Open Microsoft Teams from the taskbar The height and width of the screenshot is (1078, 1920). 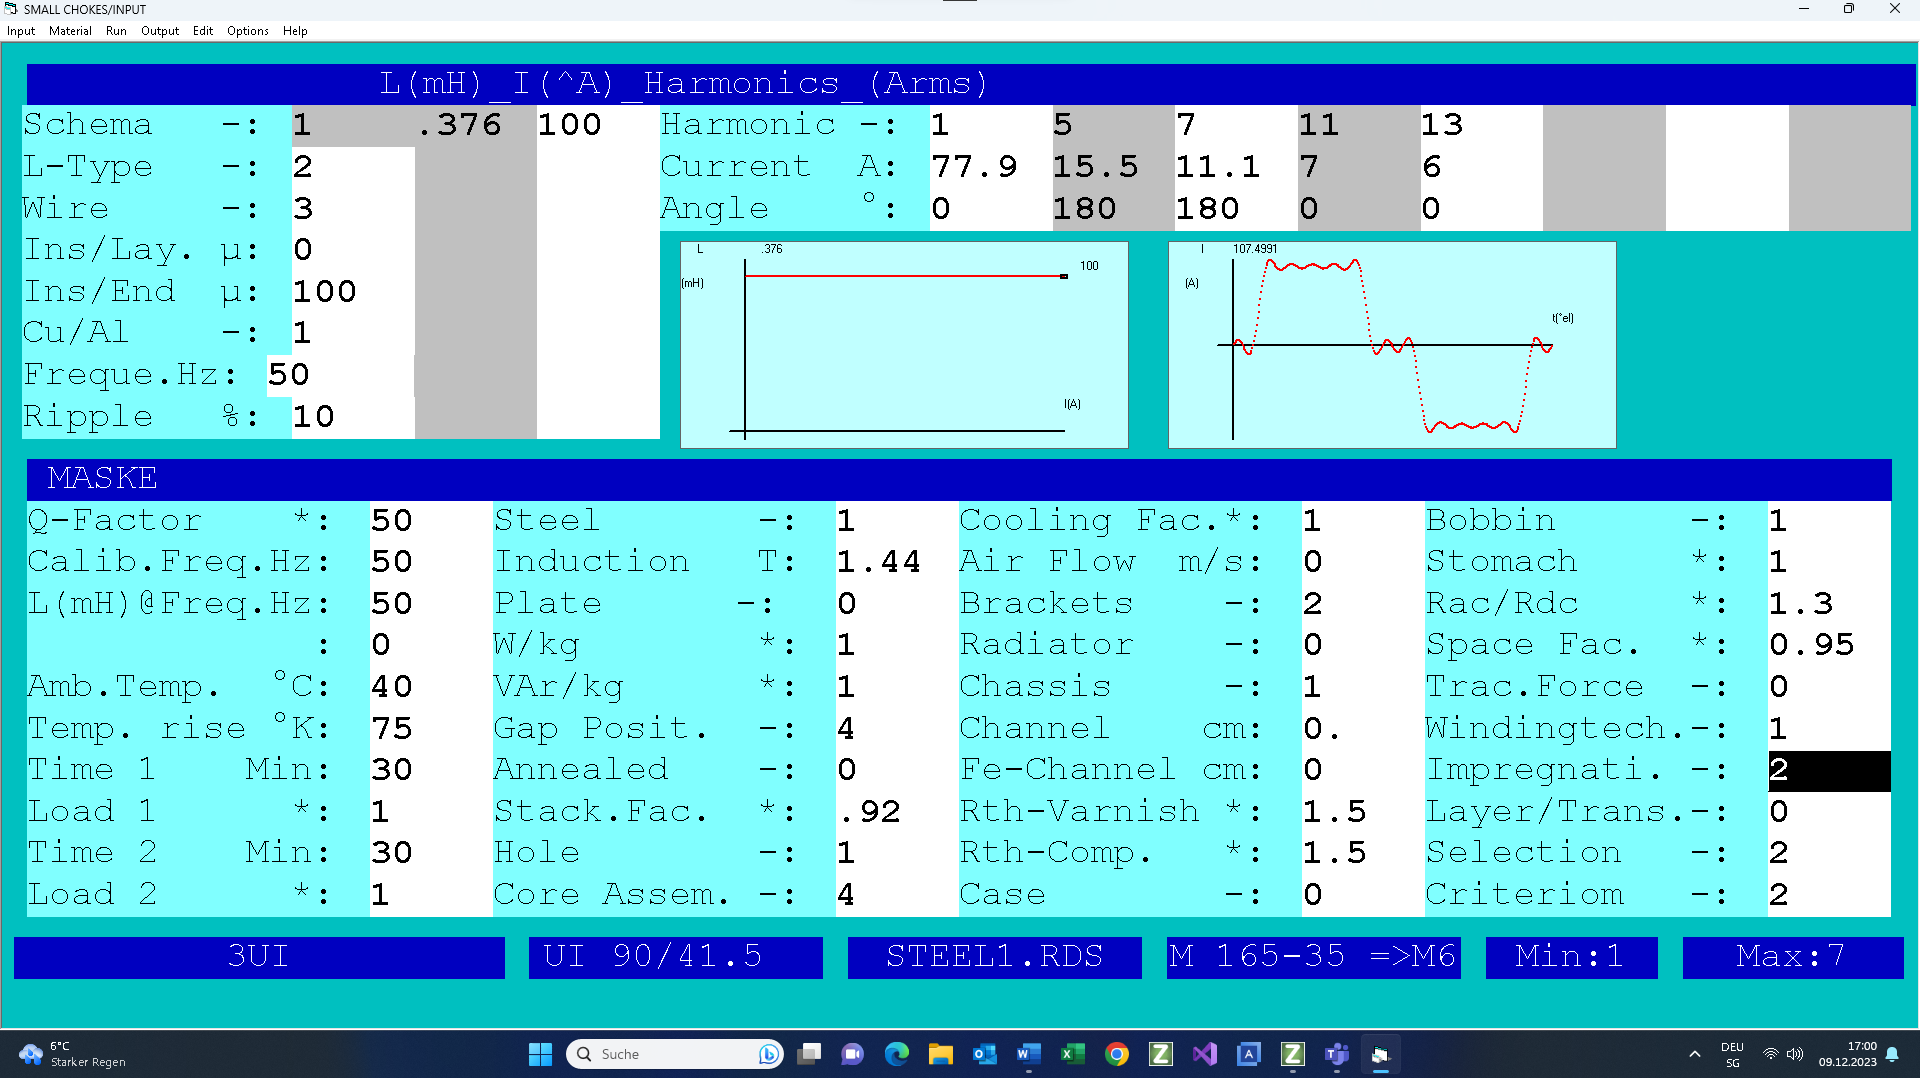pyautogui.click(x=1336, y=1054)
